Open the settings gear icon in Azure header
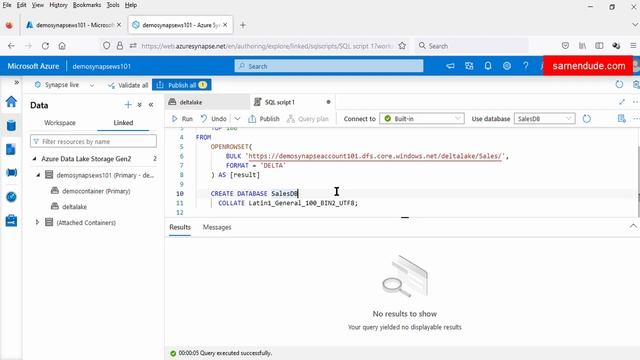 (x=507, y=66)
